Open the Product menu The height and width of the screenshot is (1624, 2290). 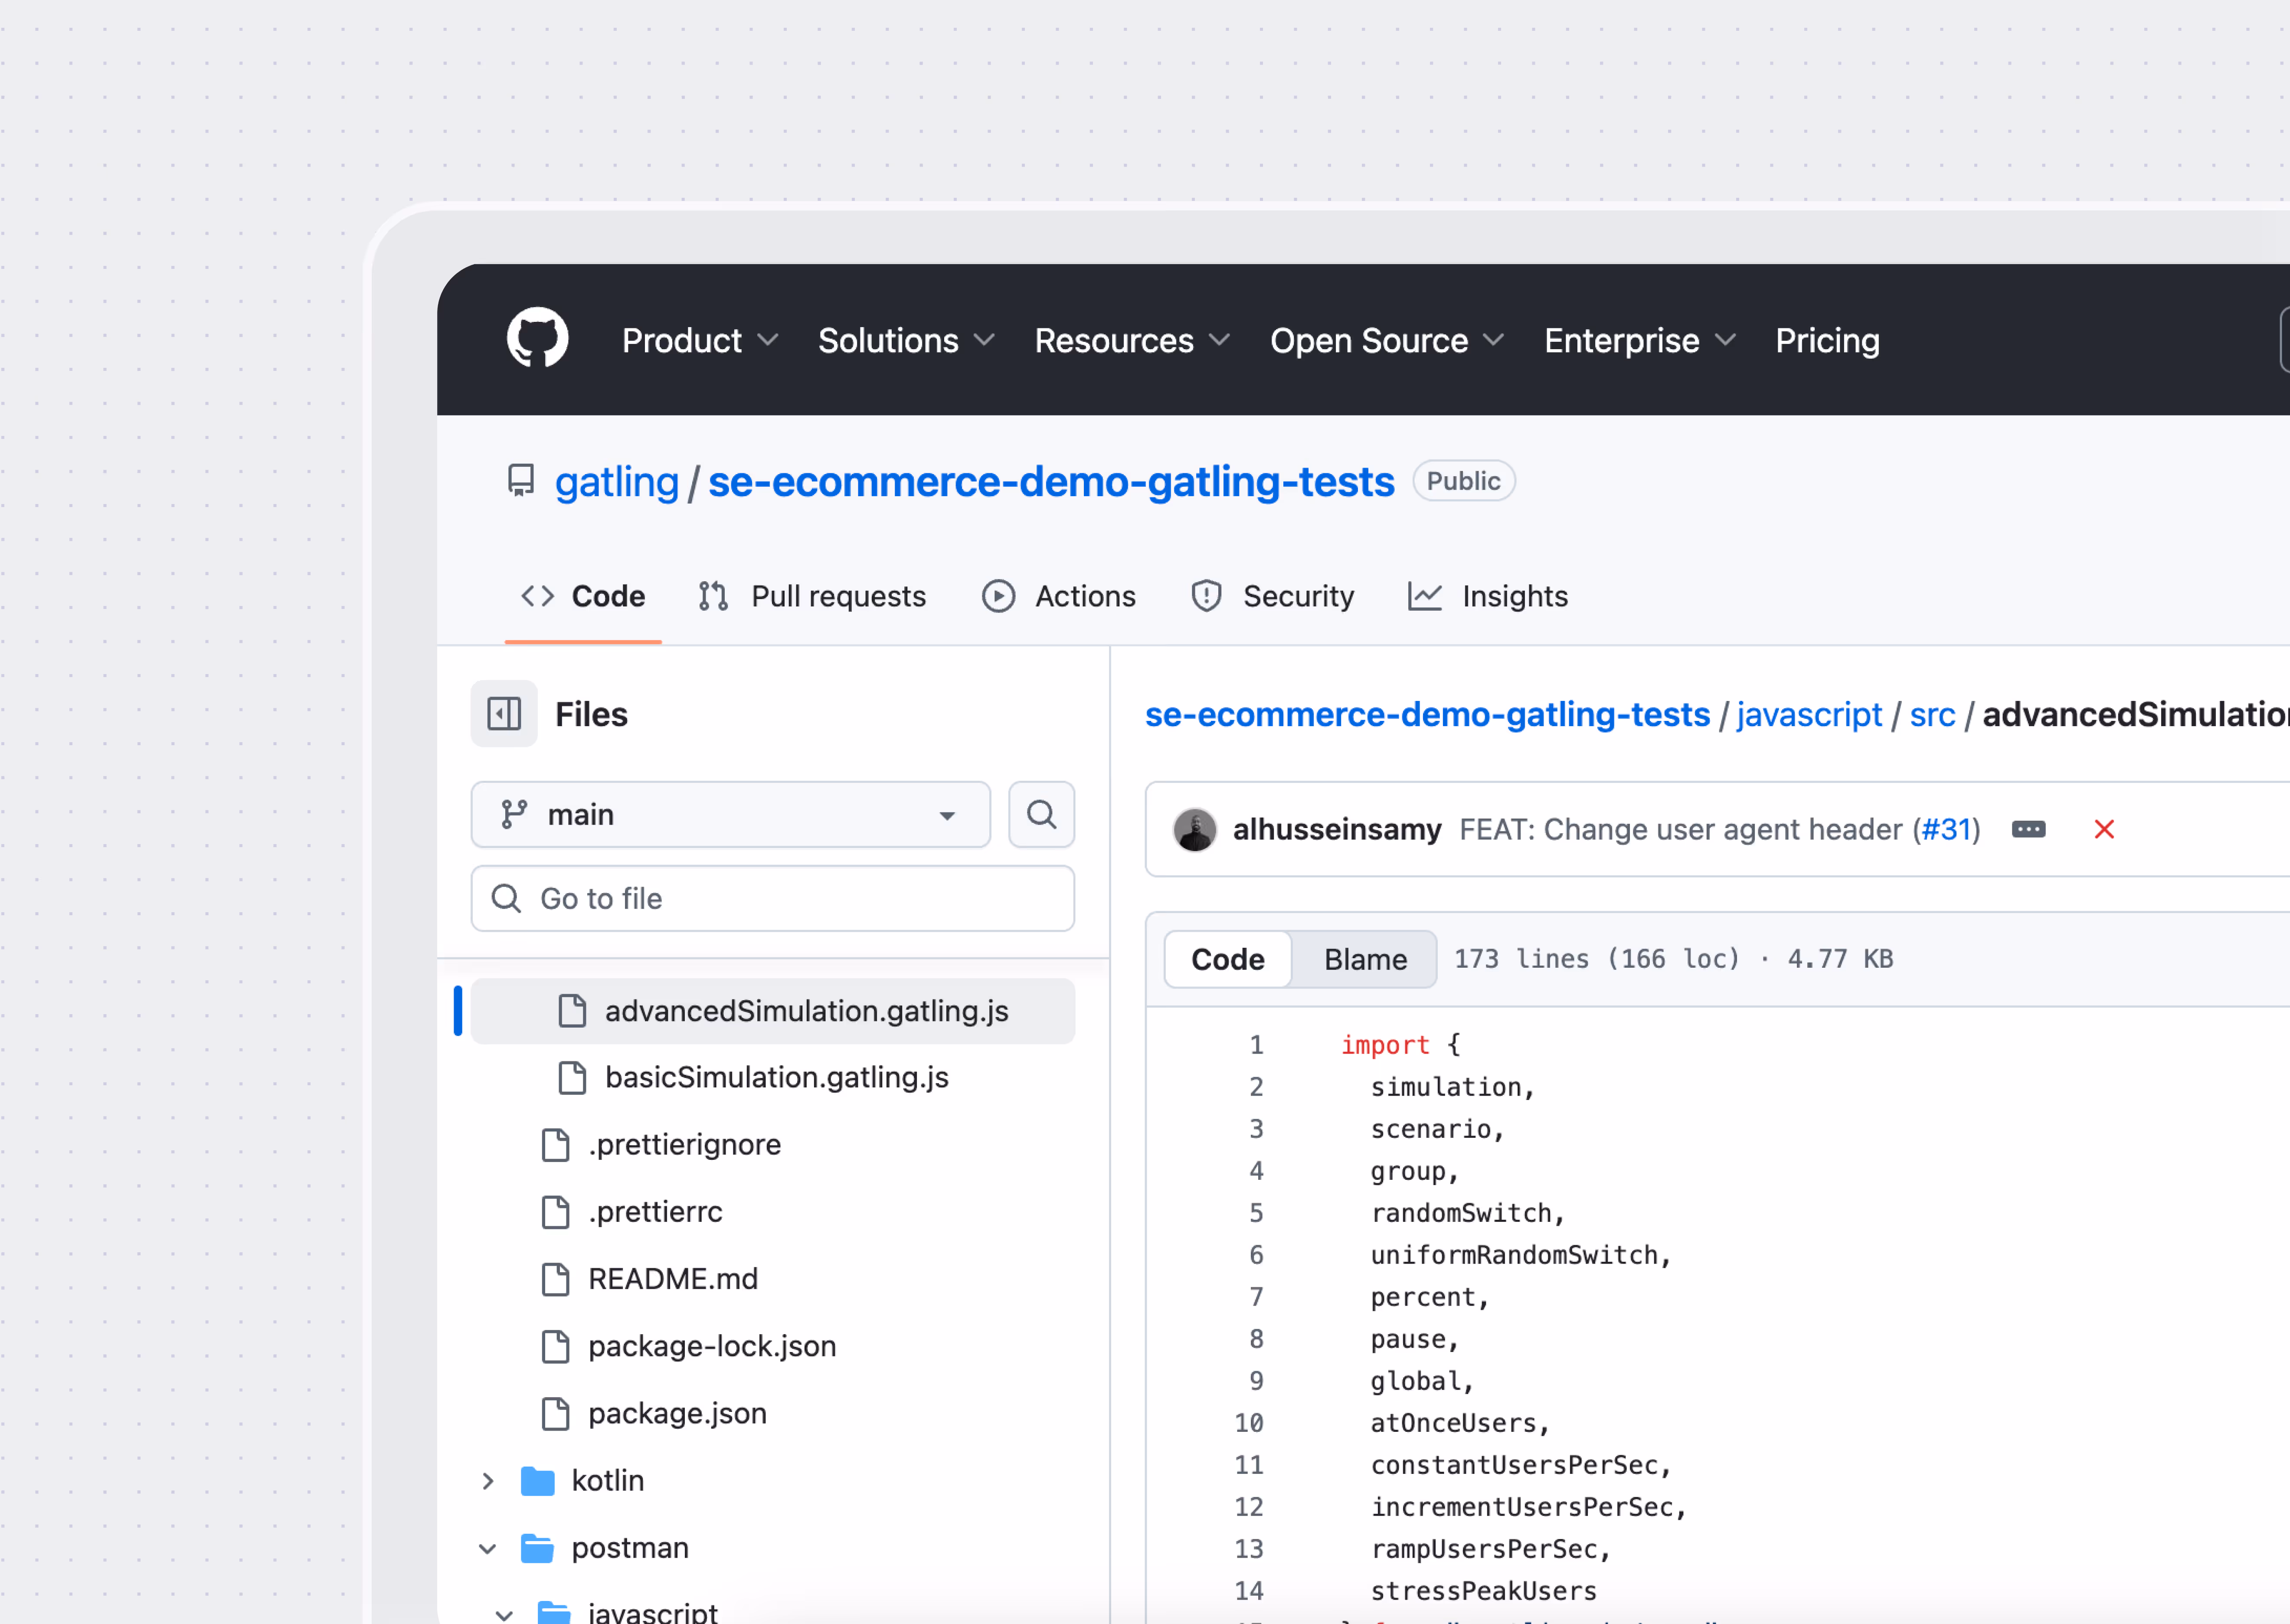coord(699,341)
